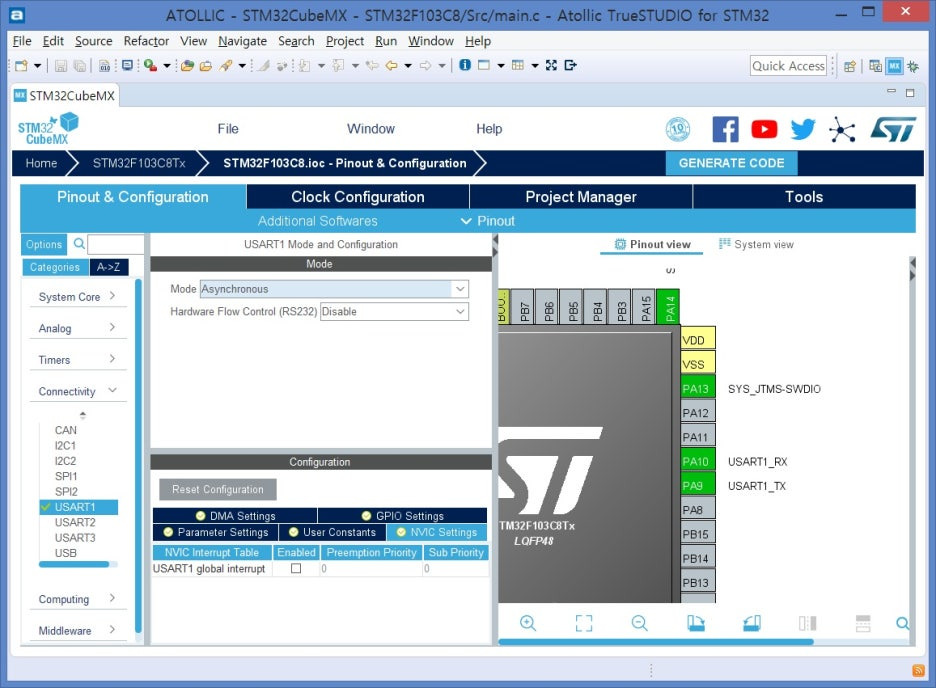Zoom out of the pinout chip view

click(639, 624)
